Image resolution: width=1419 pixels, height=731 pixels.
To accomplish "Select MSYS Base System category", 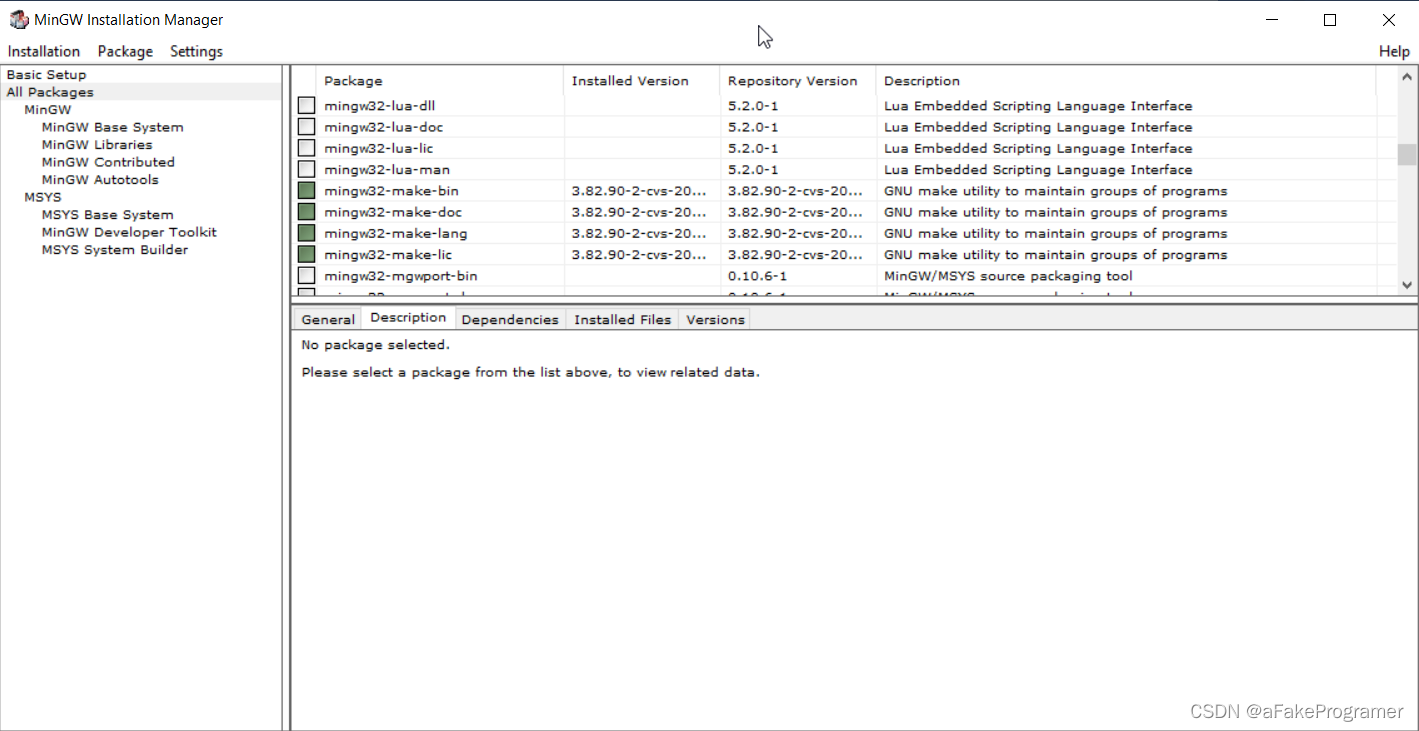I will (107, 215).
